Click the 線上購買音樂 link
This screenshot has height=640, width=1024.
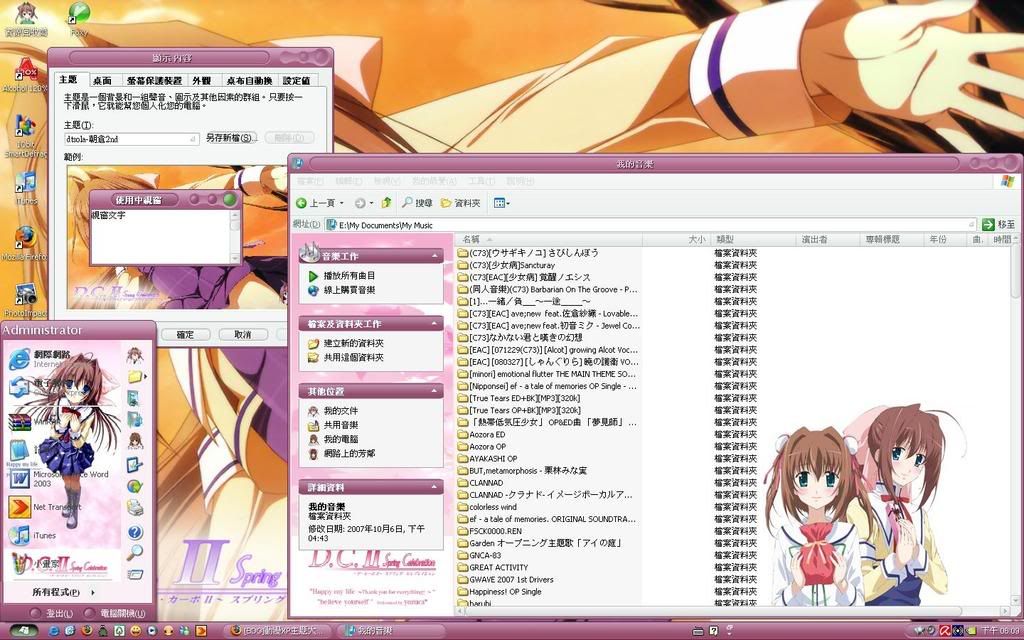click(349, 290)
